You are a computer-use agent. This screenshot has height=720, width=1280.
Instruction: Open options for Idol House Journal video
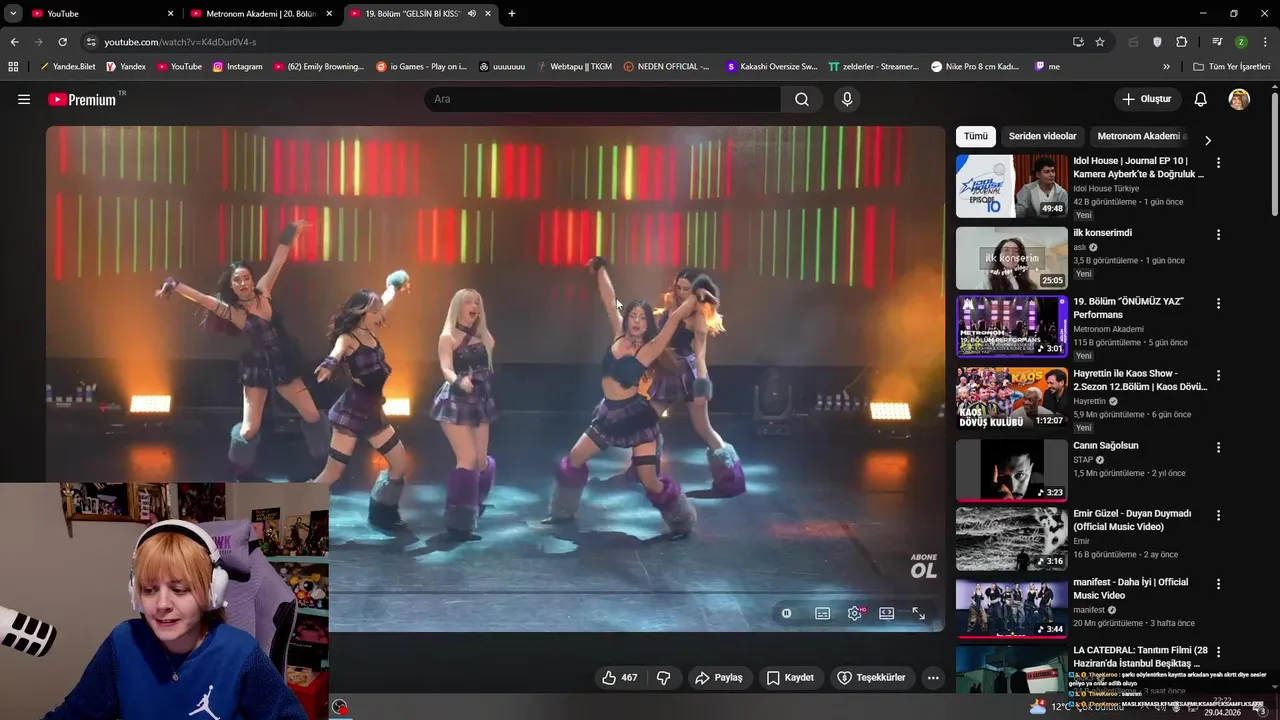click(x=1218, y=162)
